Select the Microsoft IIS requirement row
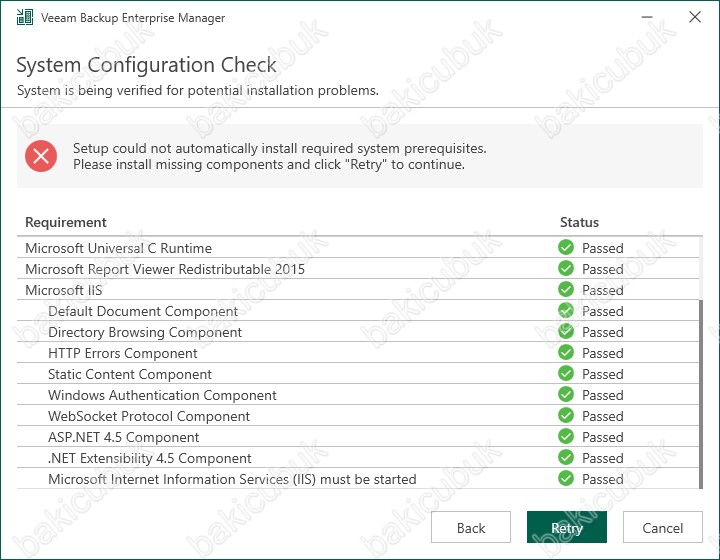This screenshot has width=720, height=560. click(358, 290)
